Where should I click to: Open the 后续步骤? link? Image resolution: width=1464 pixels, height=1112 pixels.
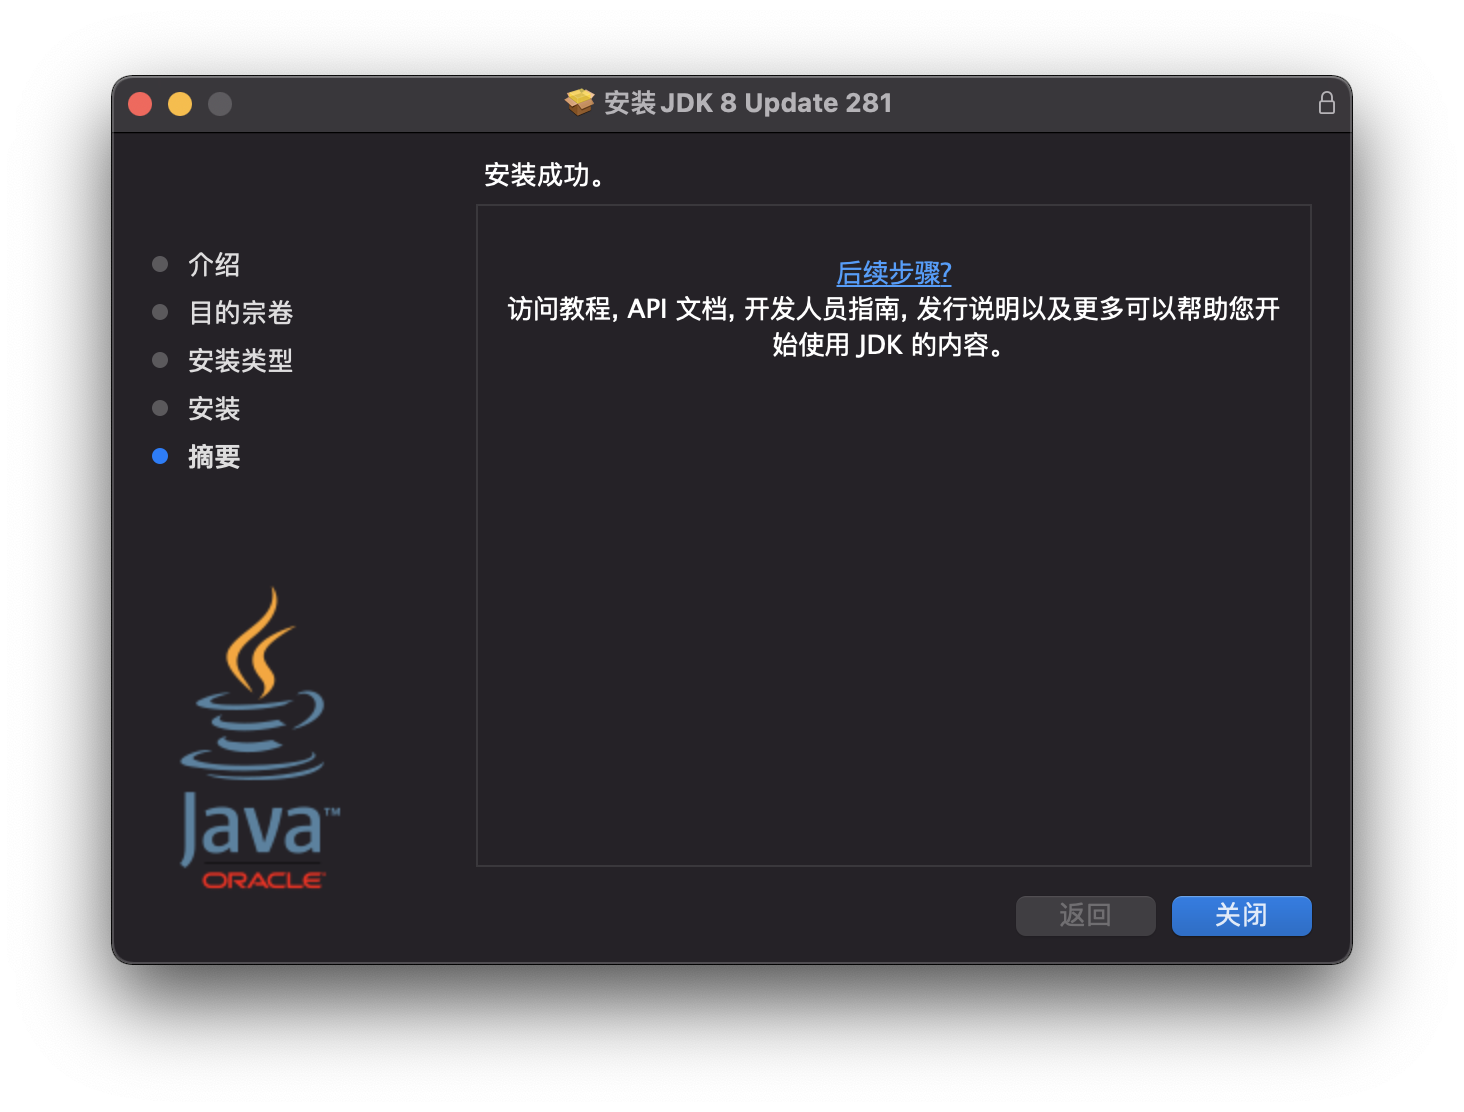pyautogui.click(x=893, y=272)
